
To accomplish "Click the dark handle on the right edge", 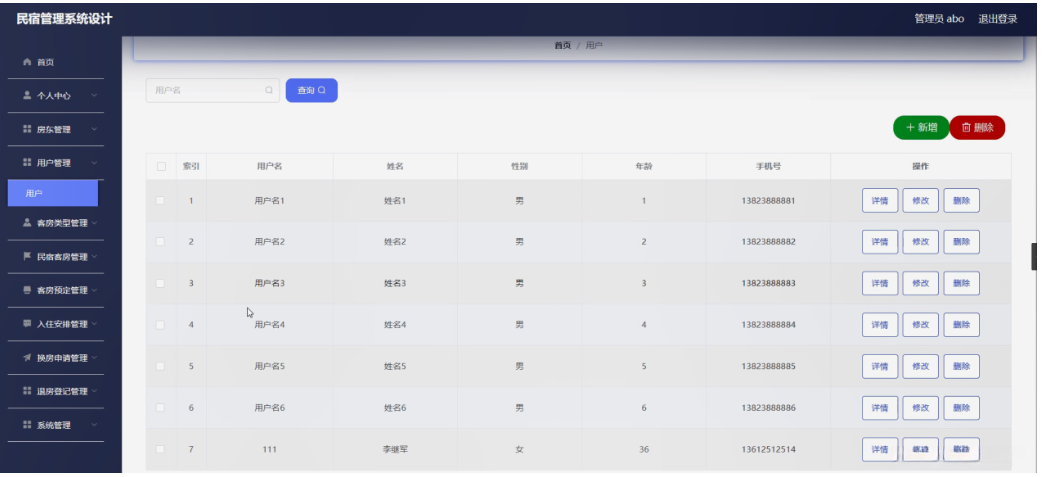I will click(1034, 256).
